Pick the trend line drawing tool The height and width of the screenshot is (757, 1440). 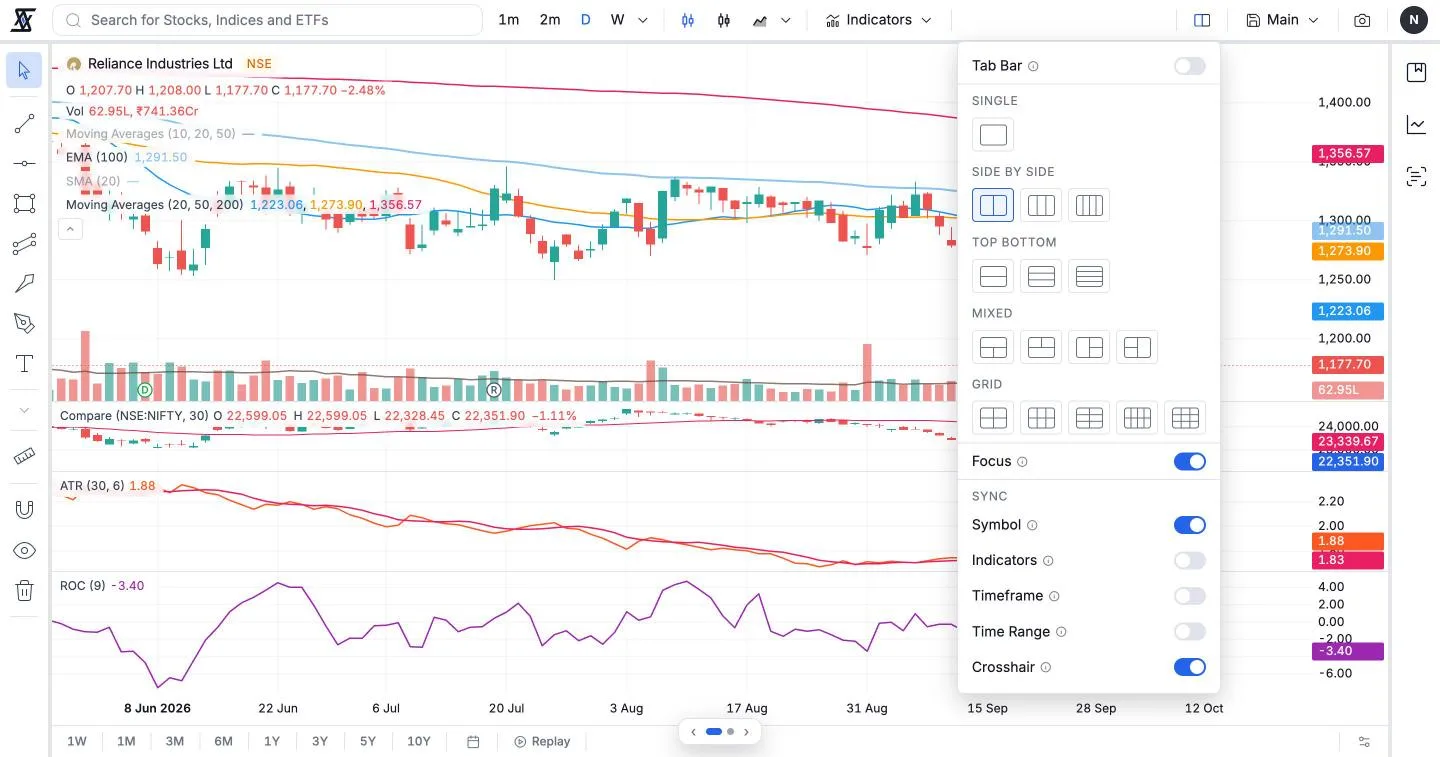24,124
